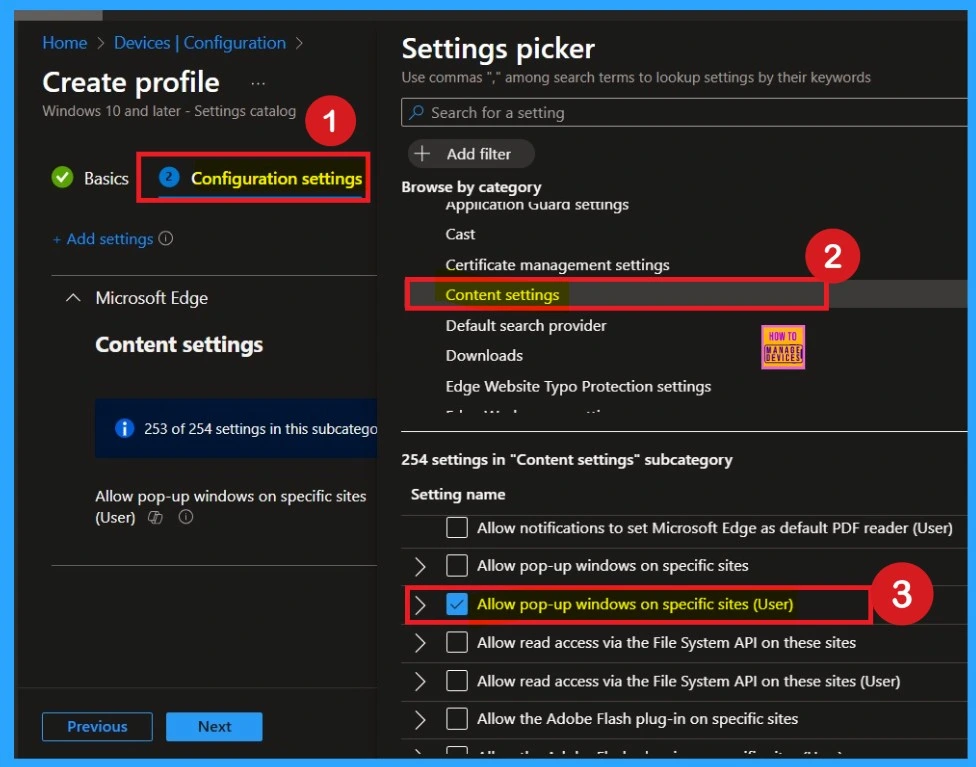The width and height of the screenshot is (976, 767).
Task: Uncheck Allow pop-up windows on specific sites (User)
Action: click(457, 604)
